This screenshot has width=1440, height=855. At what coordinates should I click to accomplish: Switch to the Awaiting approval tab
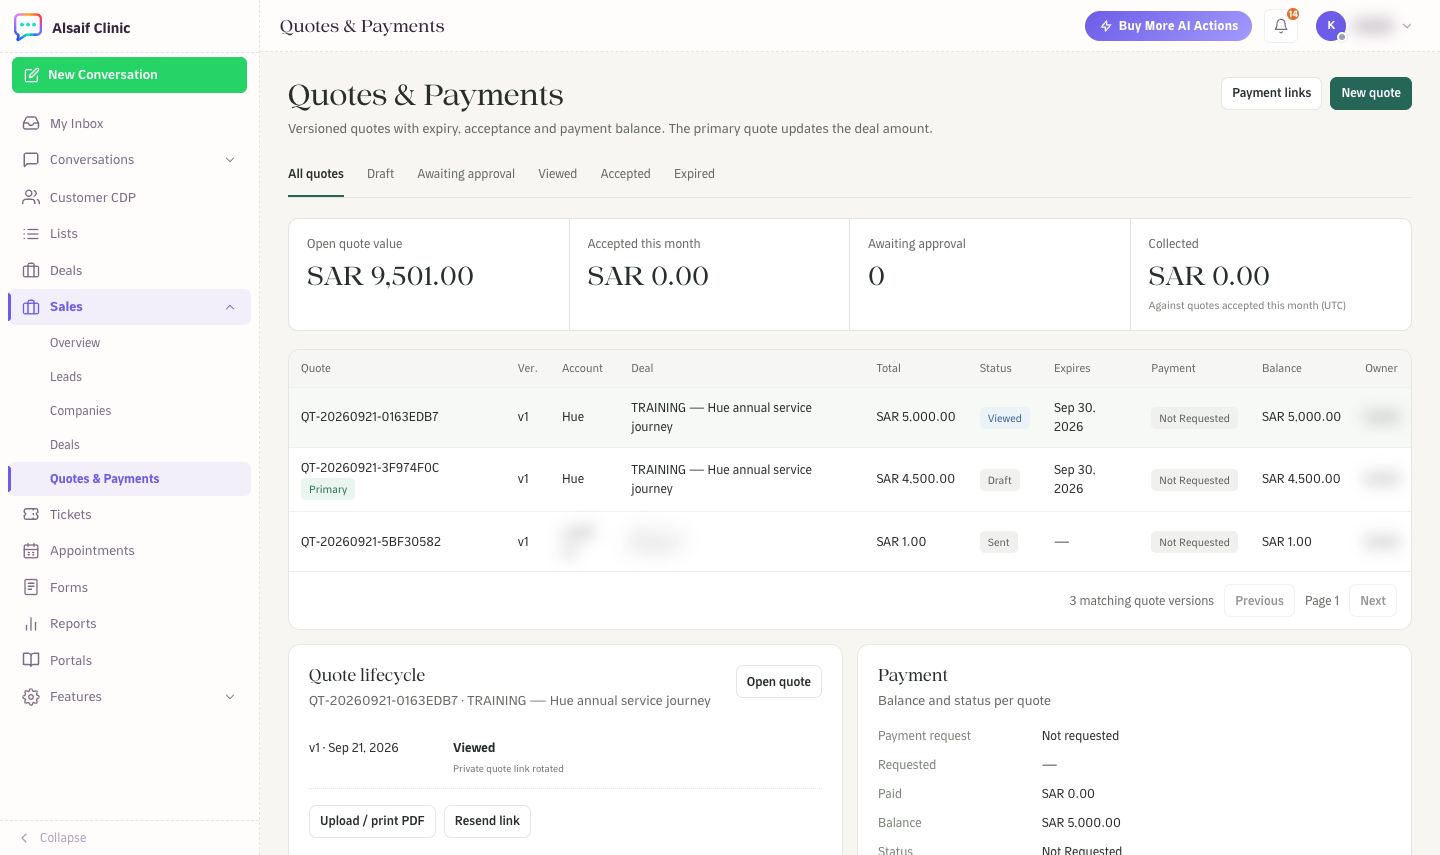pyautogui.click(x=466, y=174)
